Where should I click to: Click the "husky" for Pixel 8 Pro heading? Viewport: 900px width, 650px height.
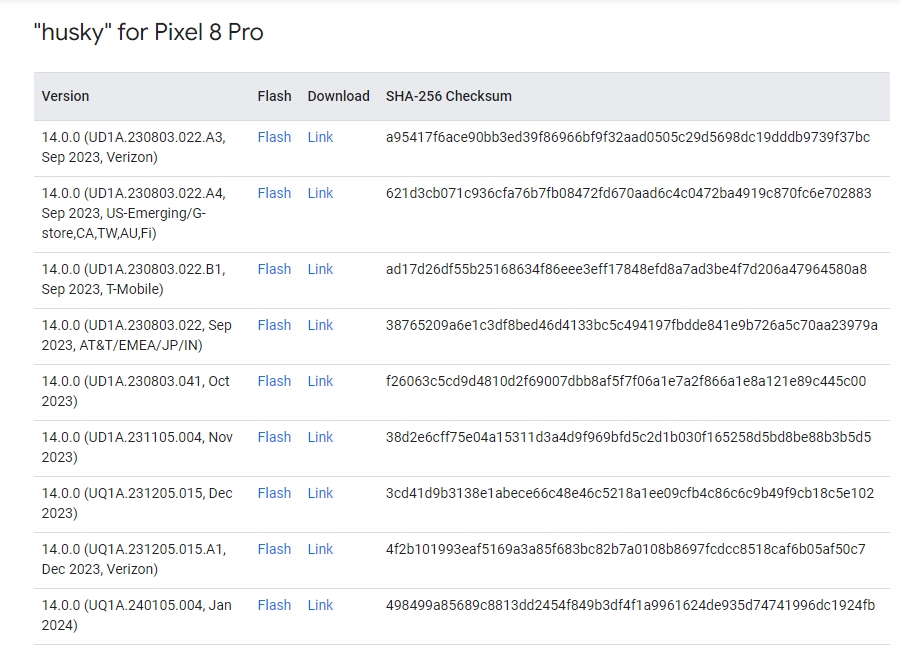tap(149, 32)
